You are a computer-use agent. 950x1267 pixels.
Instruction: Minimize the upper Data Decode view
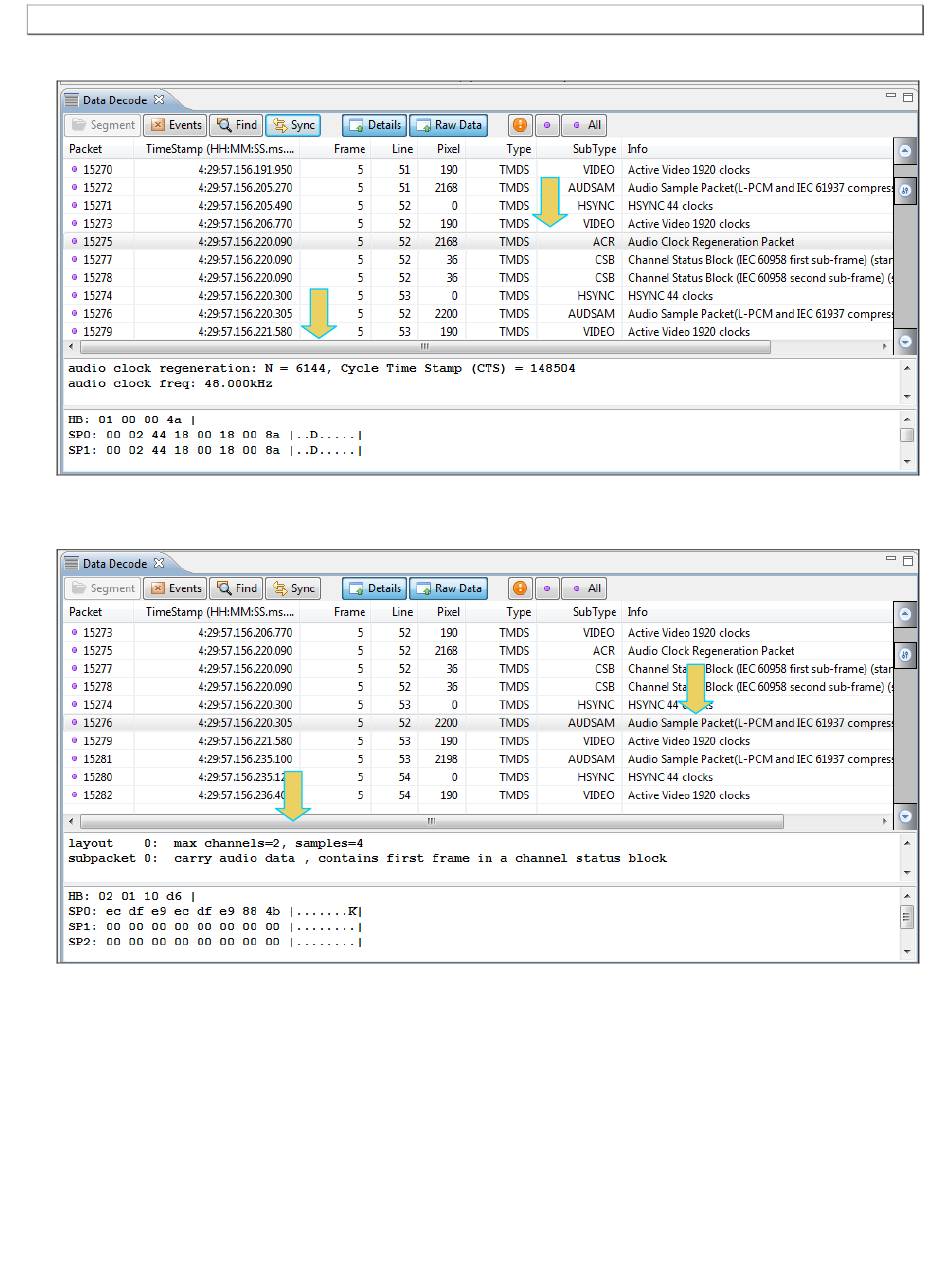[891, 95]
